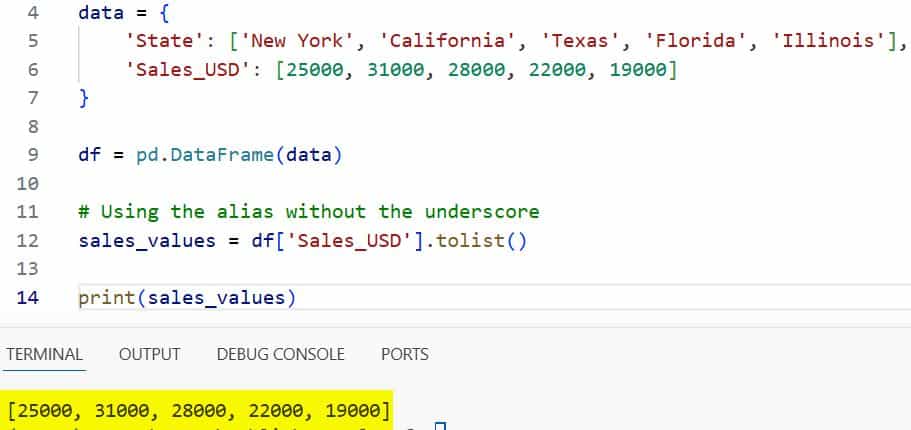Click line number 7 in gutter

click(33, 98)
